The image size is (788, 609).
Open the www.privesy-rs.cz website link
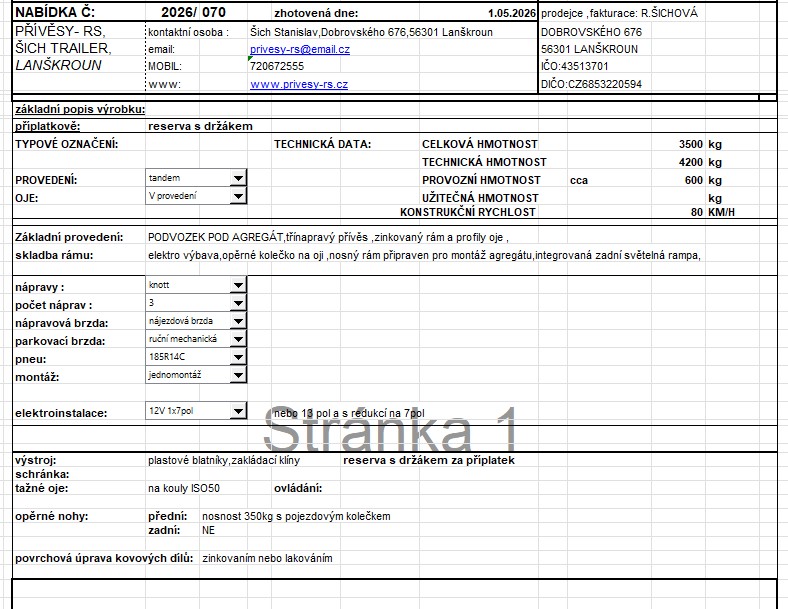tap(299, 84)
